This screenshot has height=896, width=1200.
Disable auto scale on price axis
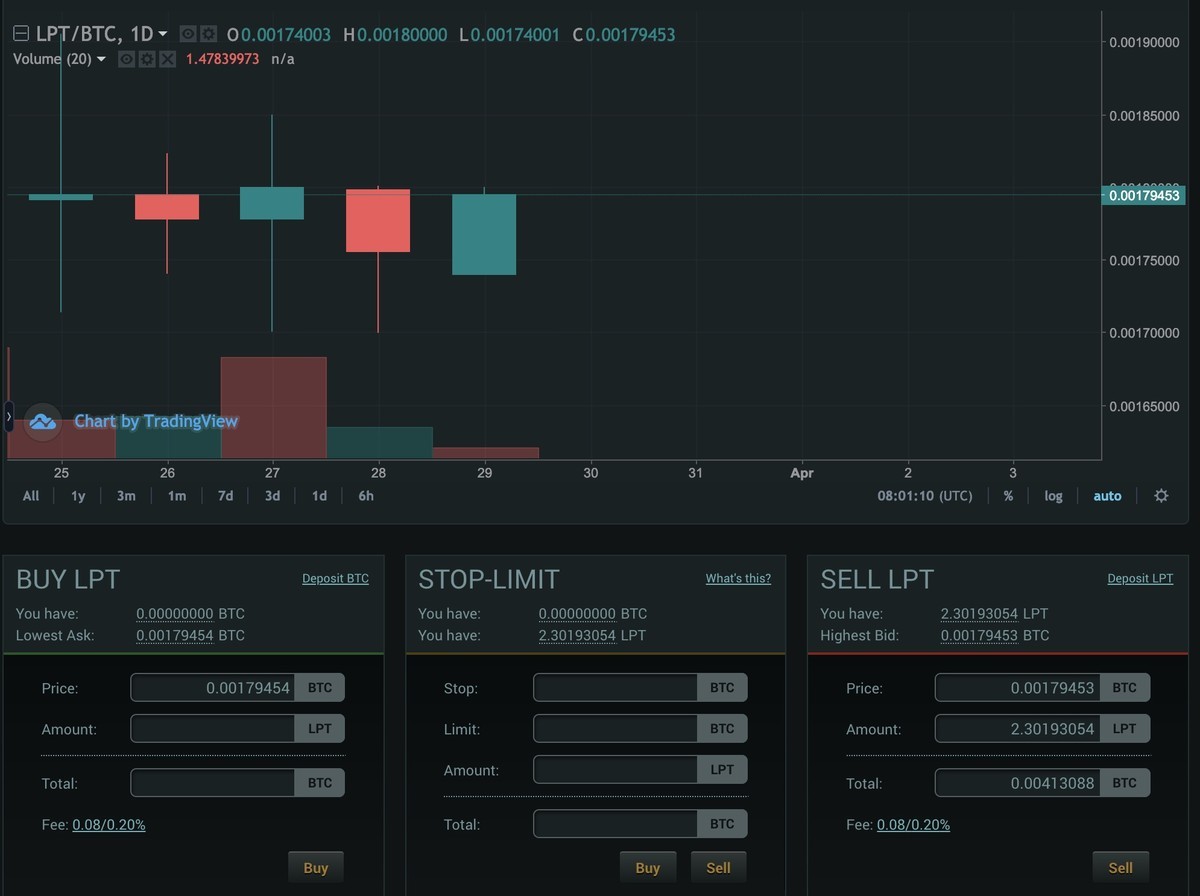click(x=1107, y=495)
